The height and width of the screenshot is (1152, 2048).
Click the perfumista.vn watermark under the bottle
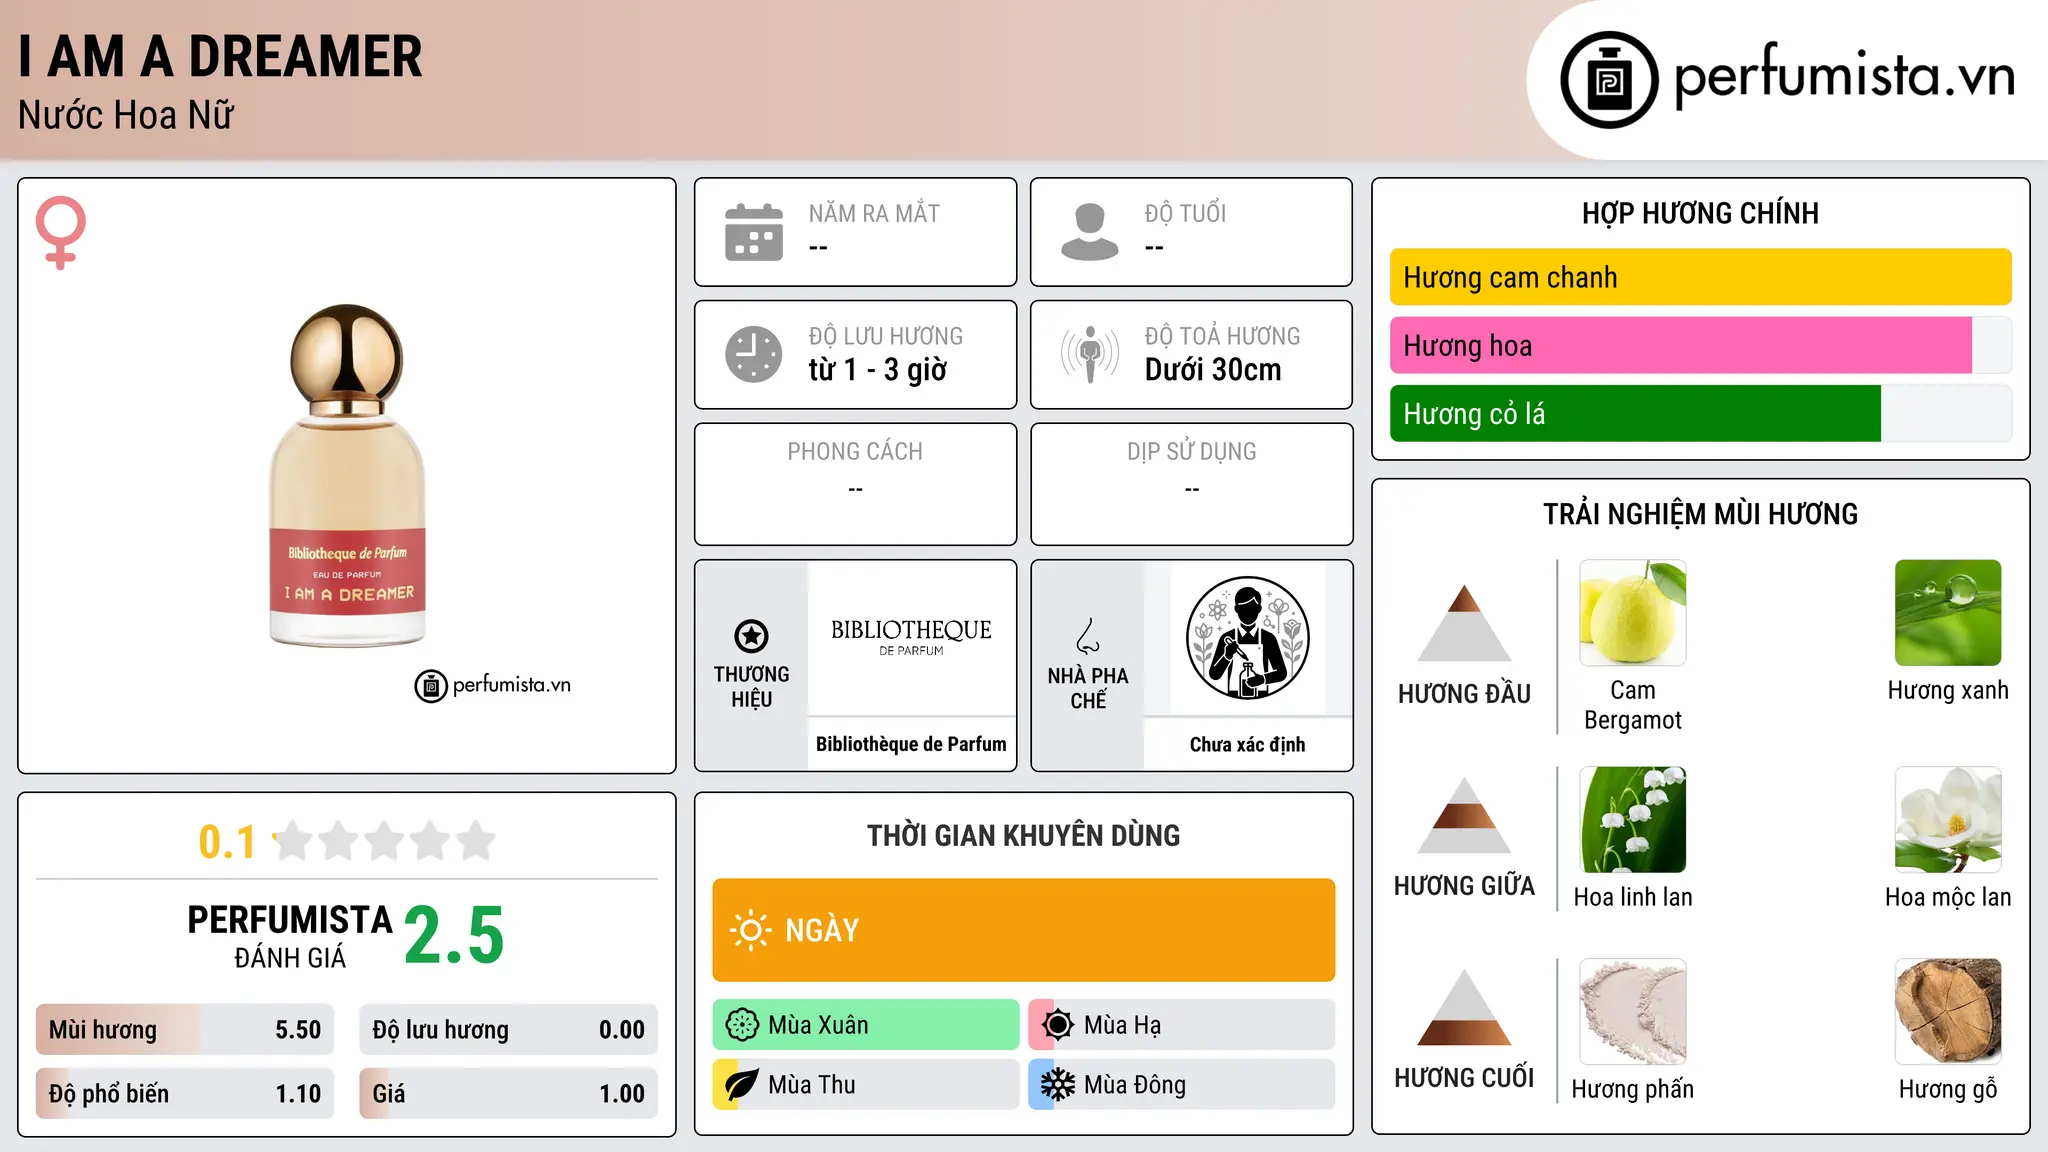(493, 685)
